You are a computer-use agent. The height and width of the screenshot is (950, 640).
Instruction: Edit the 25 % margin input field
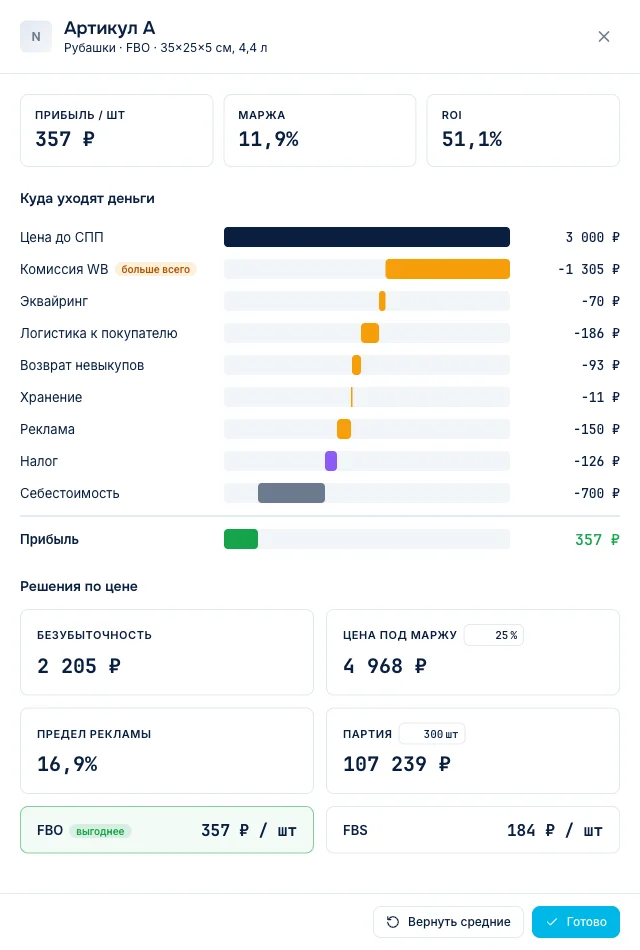[493, 635]
